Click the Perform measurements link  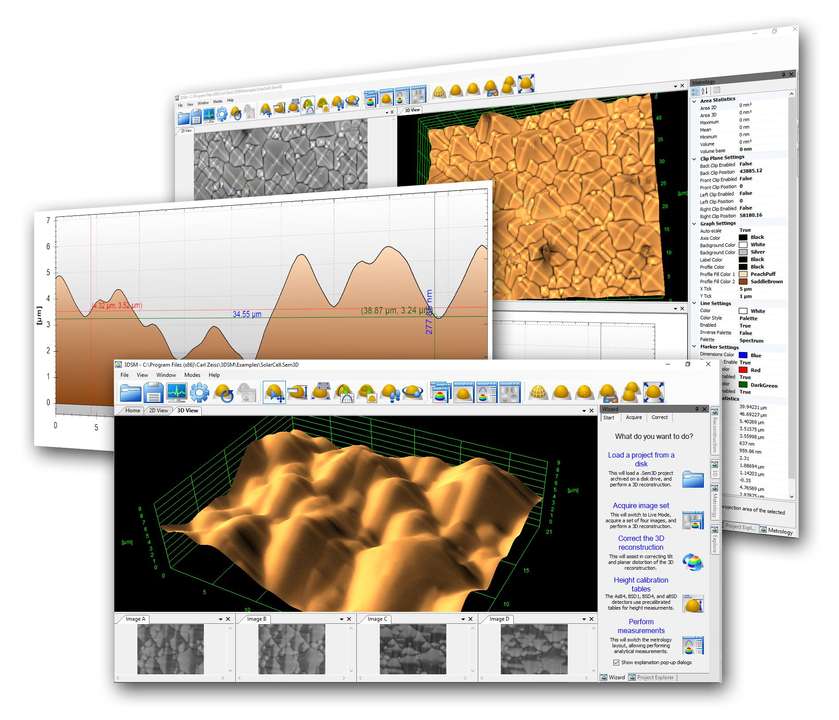click(x=641, y=626)
